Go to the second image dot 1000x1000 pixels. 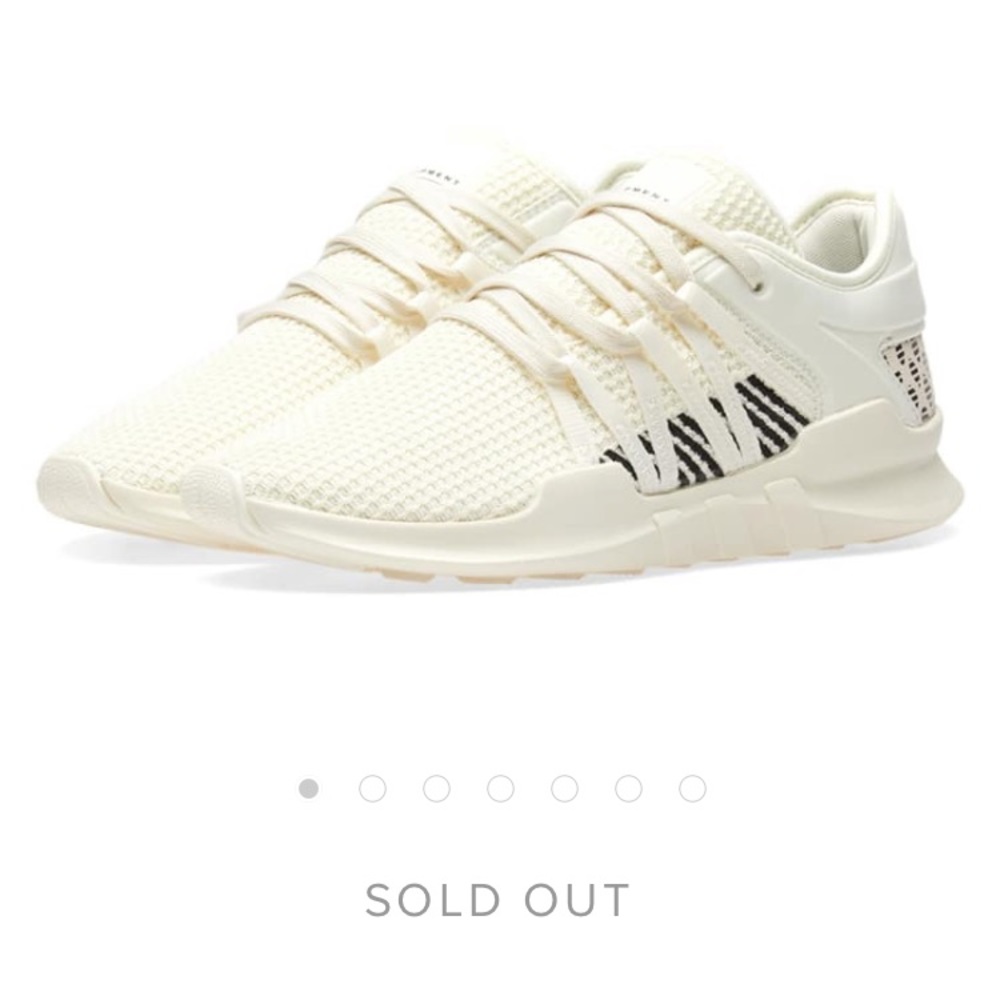pyautogui.click(x=372, y=789)
